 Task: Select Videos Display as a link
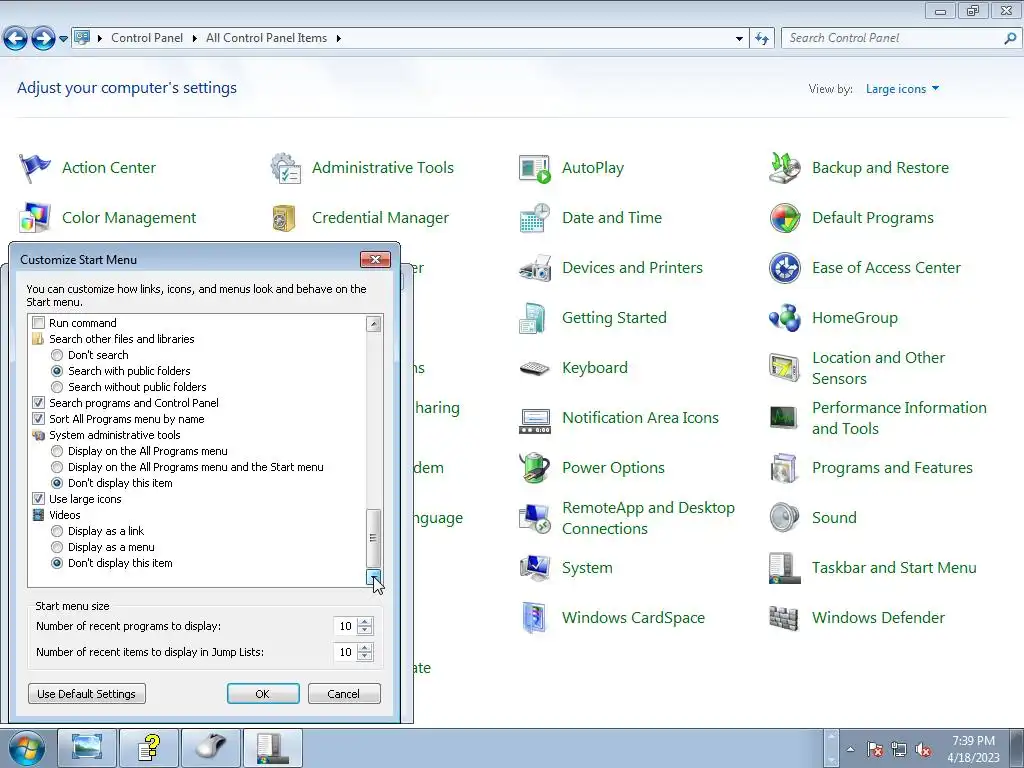coord(57,532)
